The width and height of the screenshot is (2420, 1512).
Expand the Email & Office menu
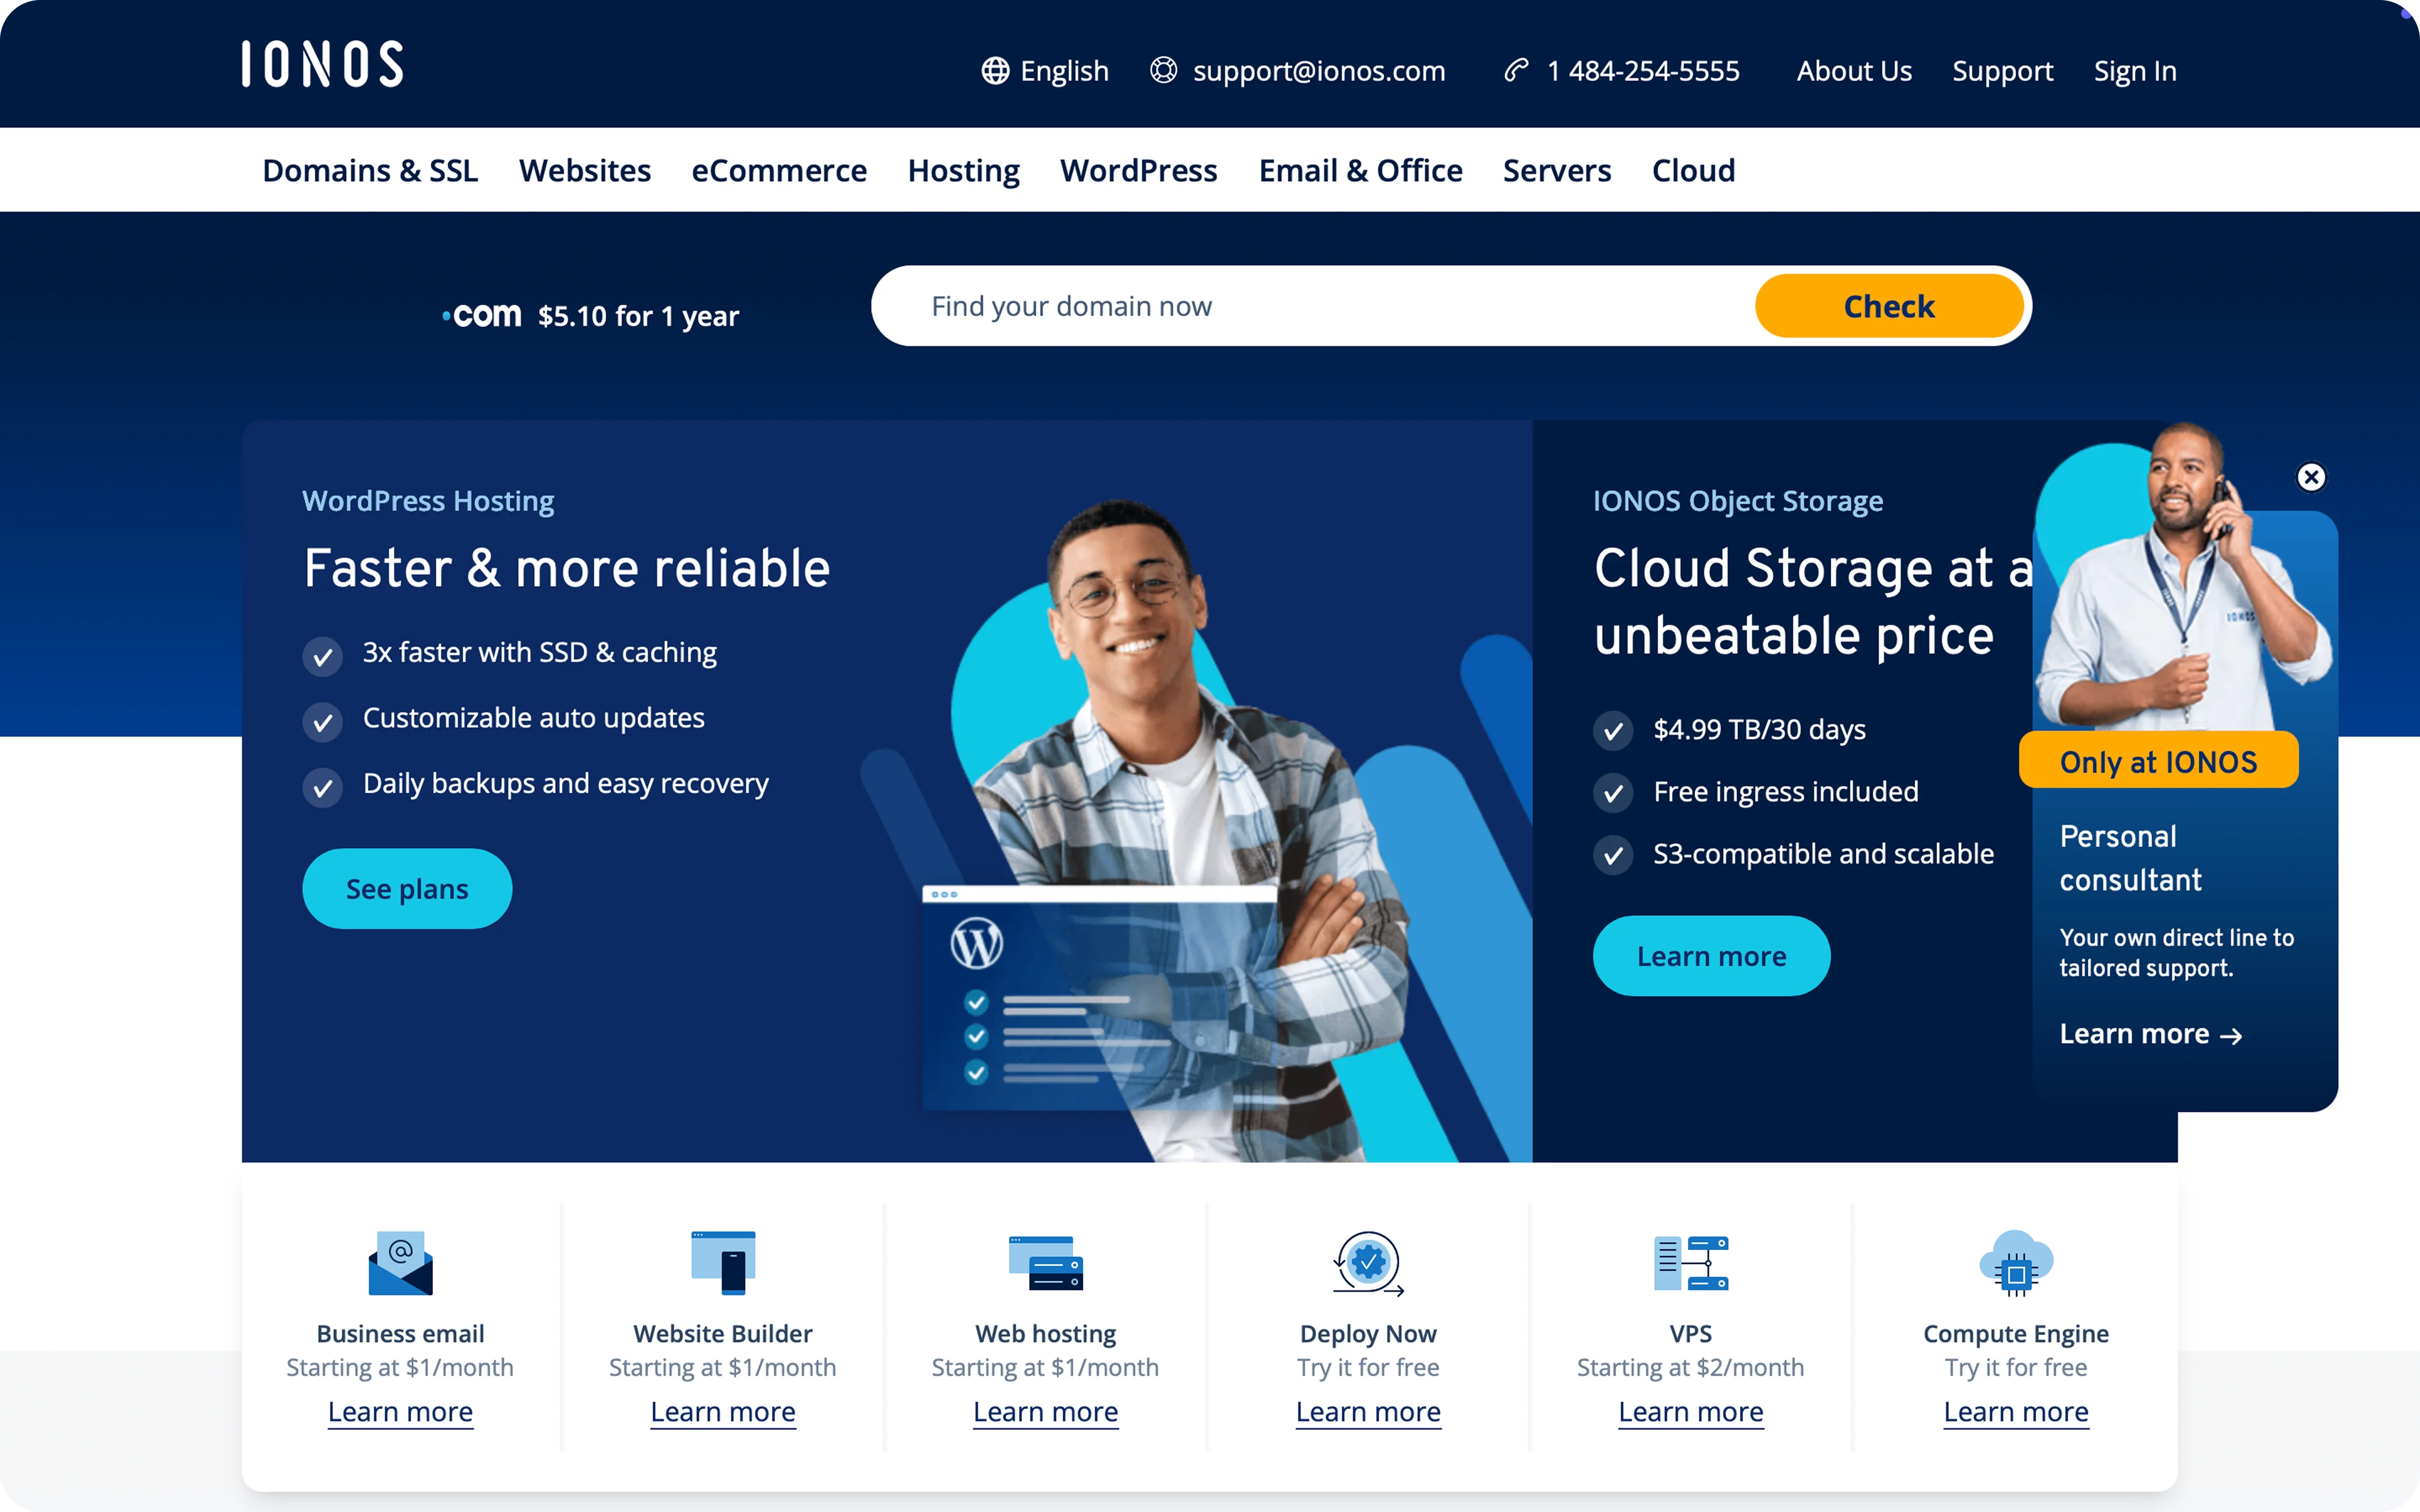click(1360, 171)
